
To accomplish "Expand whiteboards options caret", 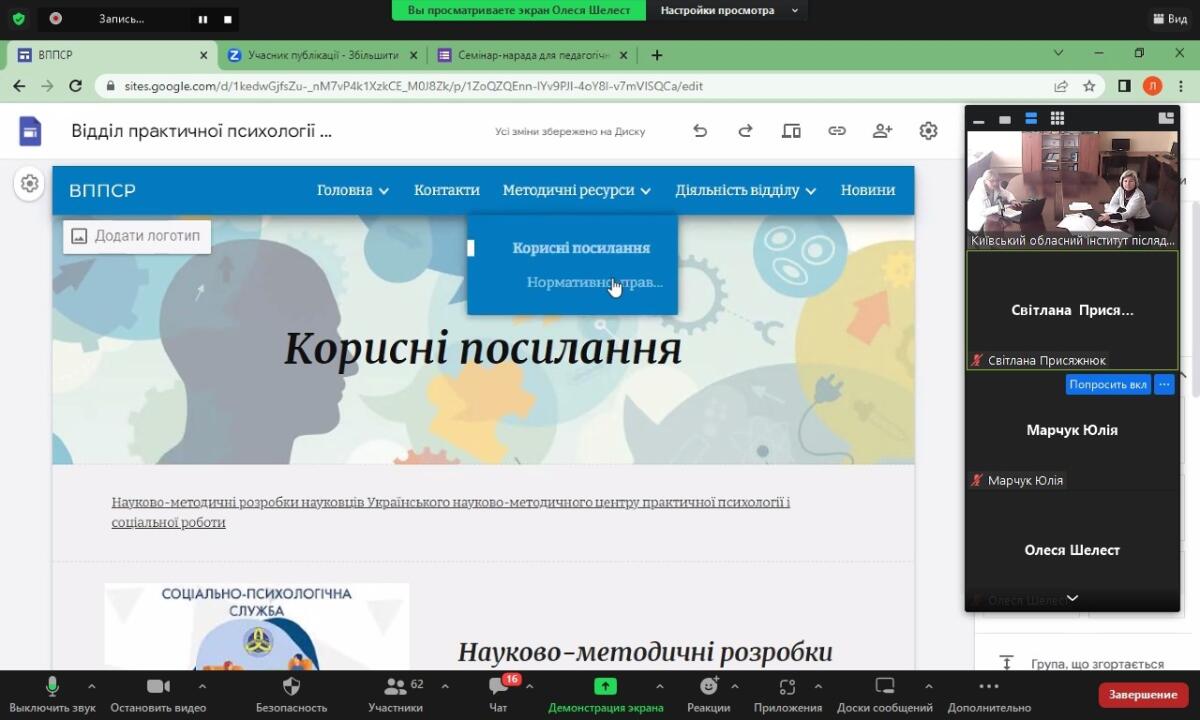I will pyautogui.click(x=931, y=686).
